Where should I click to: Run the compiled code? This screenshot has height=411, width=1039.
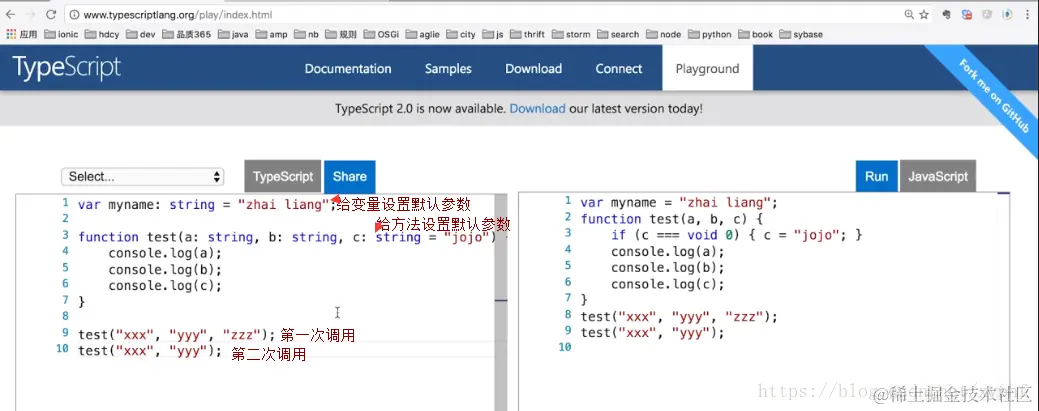click(877, 177)
